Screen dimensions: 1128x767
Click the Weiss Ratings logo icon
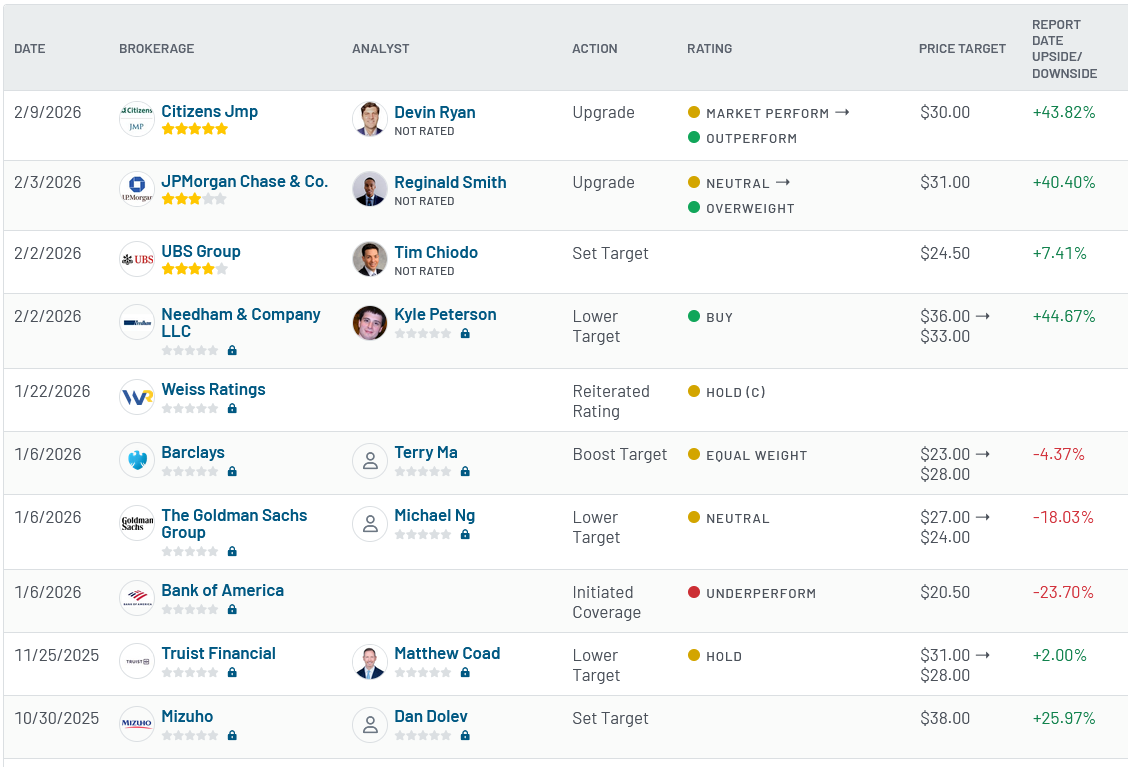(137, 397)
